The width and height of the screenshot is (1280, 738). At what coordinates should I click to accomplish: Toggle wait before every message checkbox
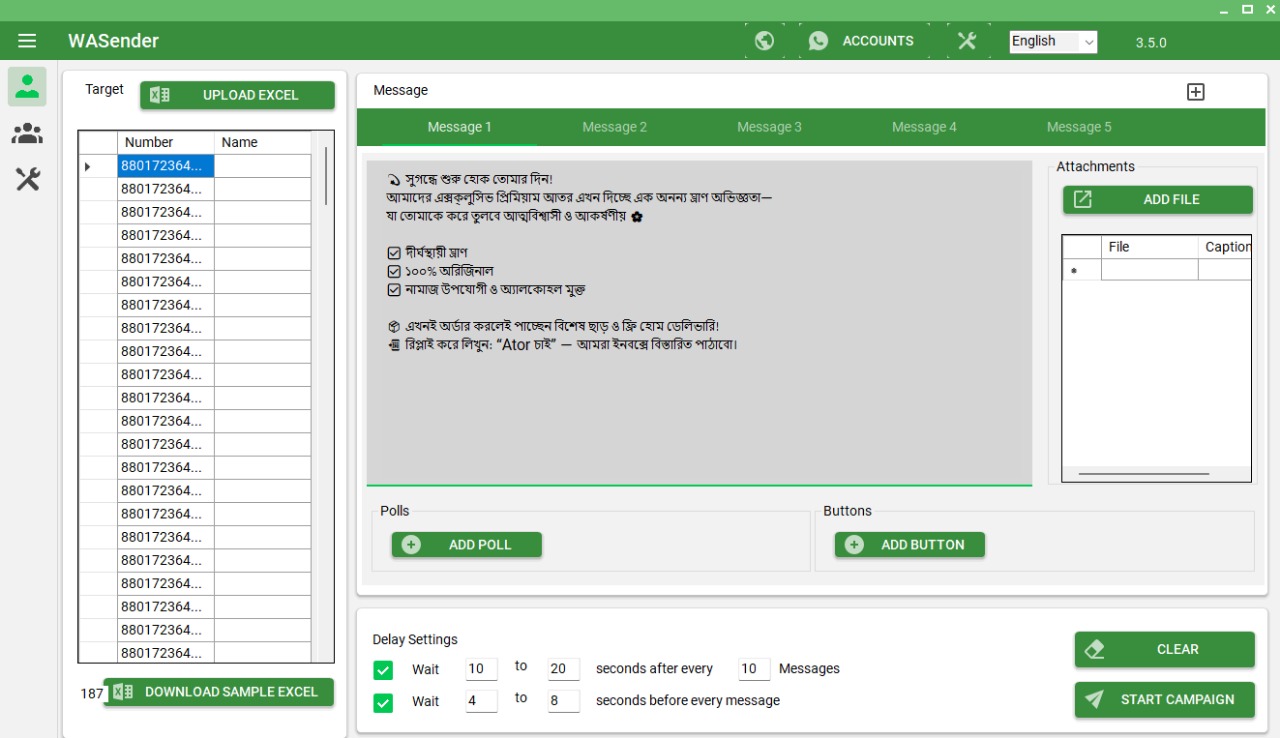[383, 702]
